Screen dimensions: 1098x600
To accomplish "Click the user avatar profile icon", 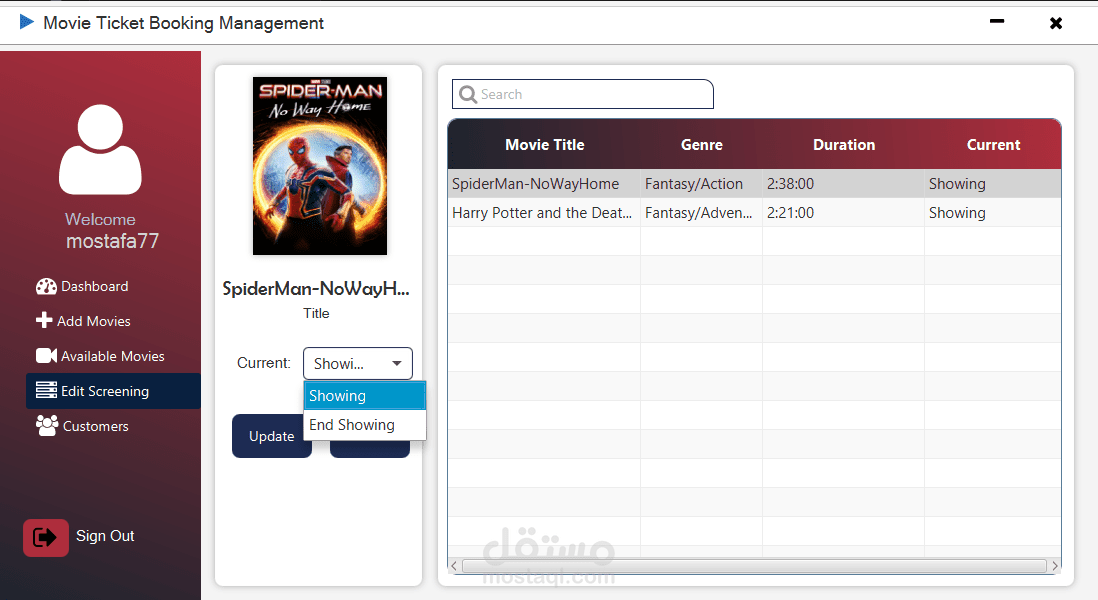I will [100, 149].
